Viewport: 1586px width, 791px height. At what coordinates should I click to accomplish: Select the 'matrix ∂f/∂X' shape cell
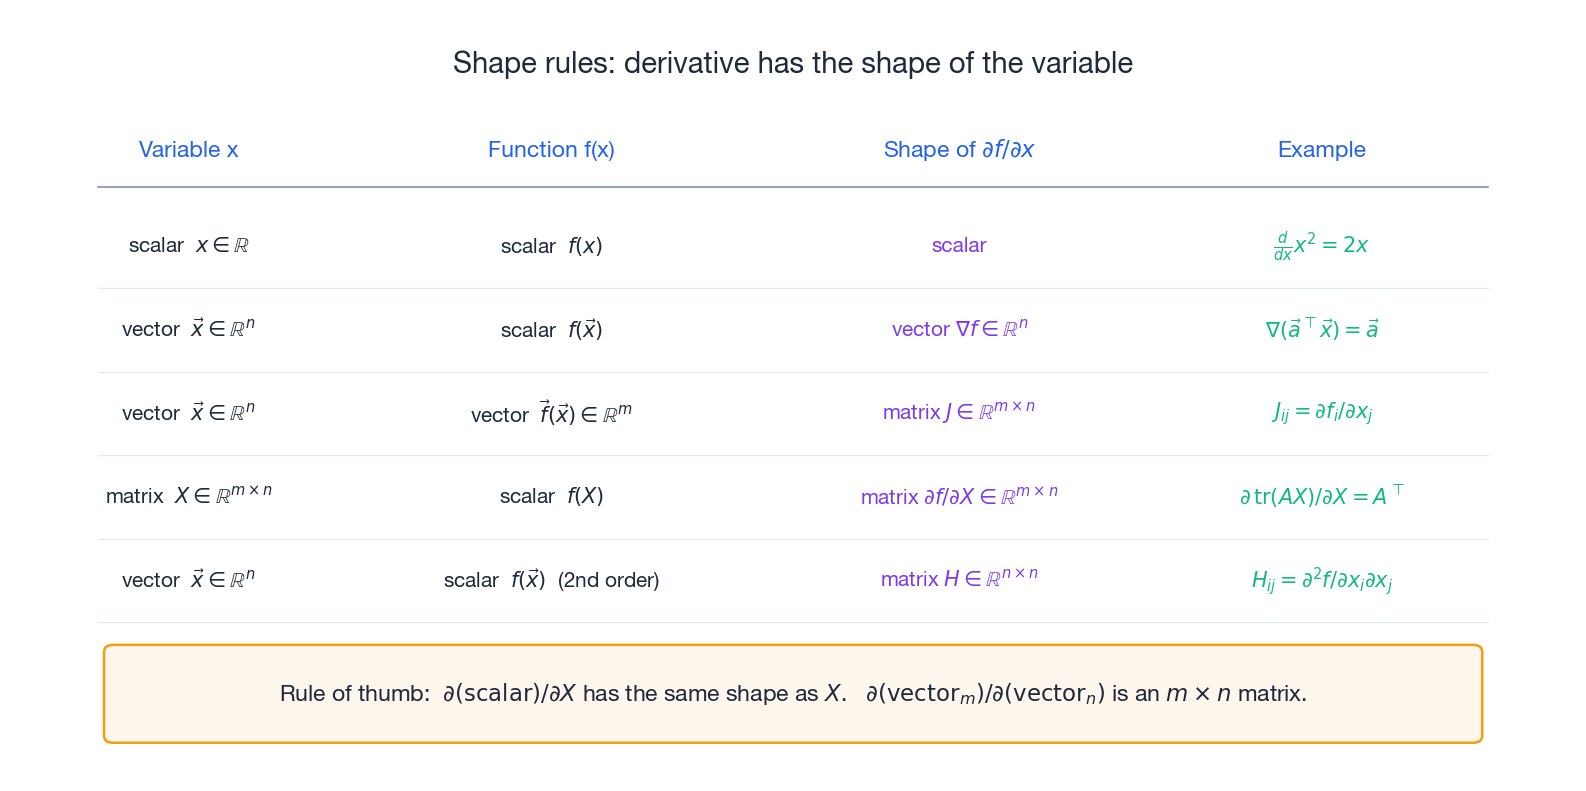(x=959, y=496)
